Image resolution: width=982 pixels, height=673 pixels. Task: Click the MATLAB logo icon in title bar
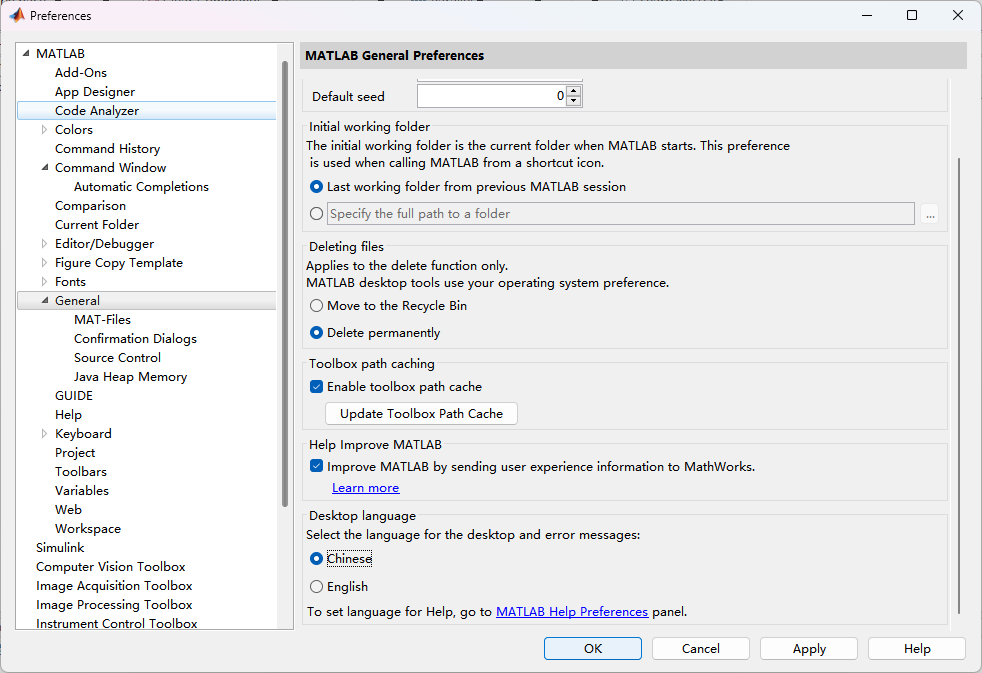(x=17, y=15)
